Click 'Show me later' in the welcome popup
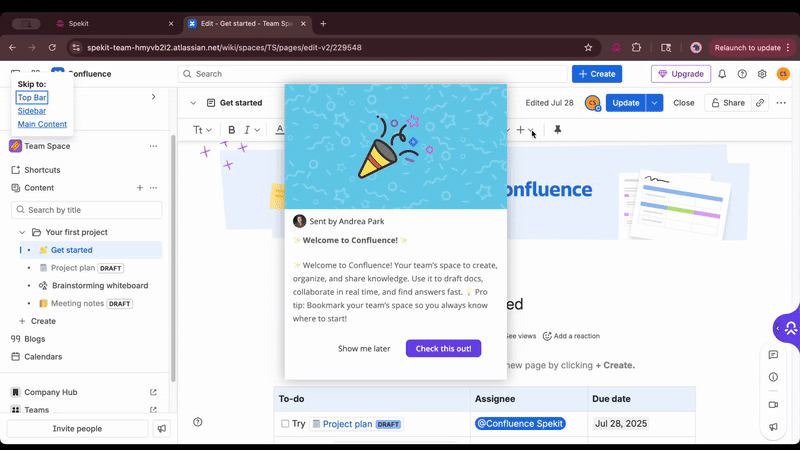This screenshot has width=800, height=450. [364, 348]
